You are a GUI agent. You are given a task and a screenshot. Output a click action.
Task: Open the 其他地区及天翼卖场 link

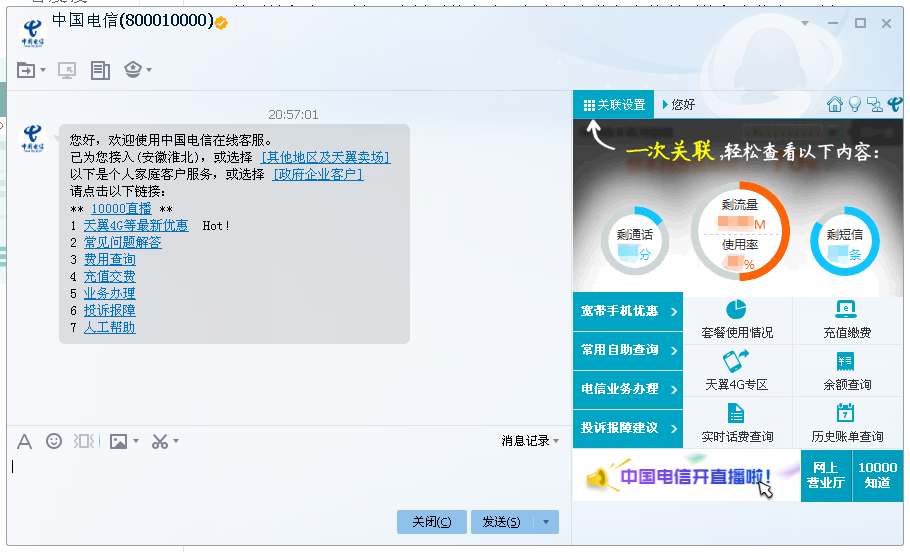coord(326,157)
